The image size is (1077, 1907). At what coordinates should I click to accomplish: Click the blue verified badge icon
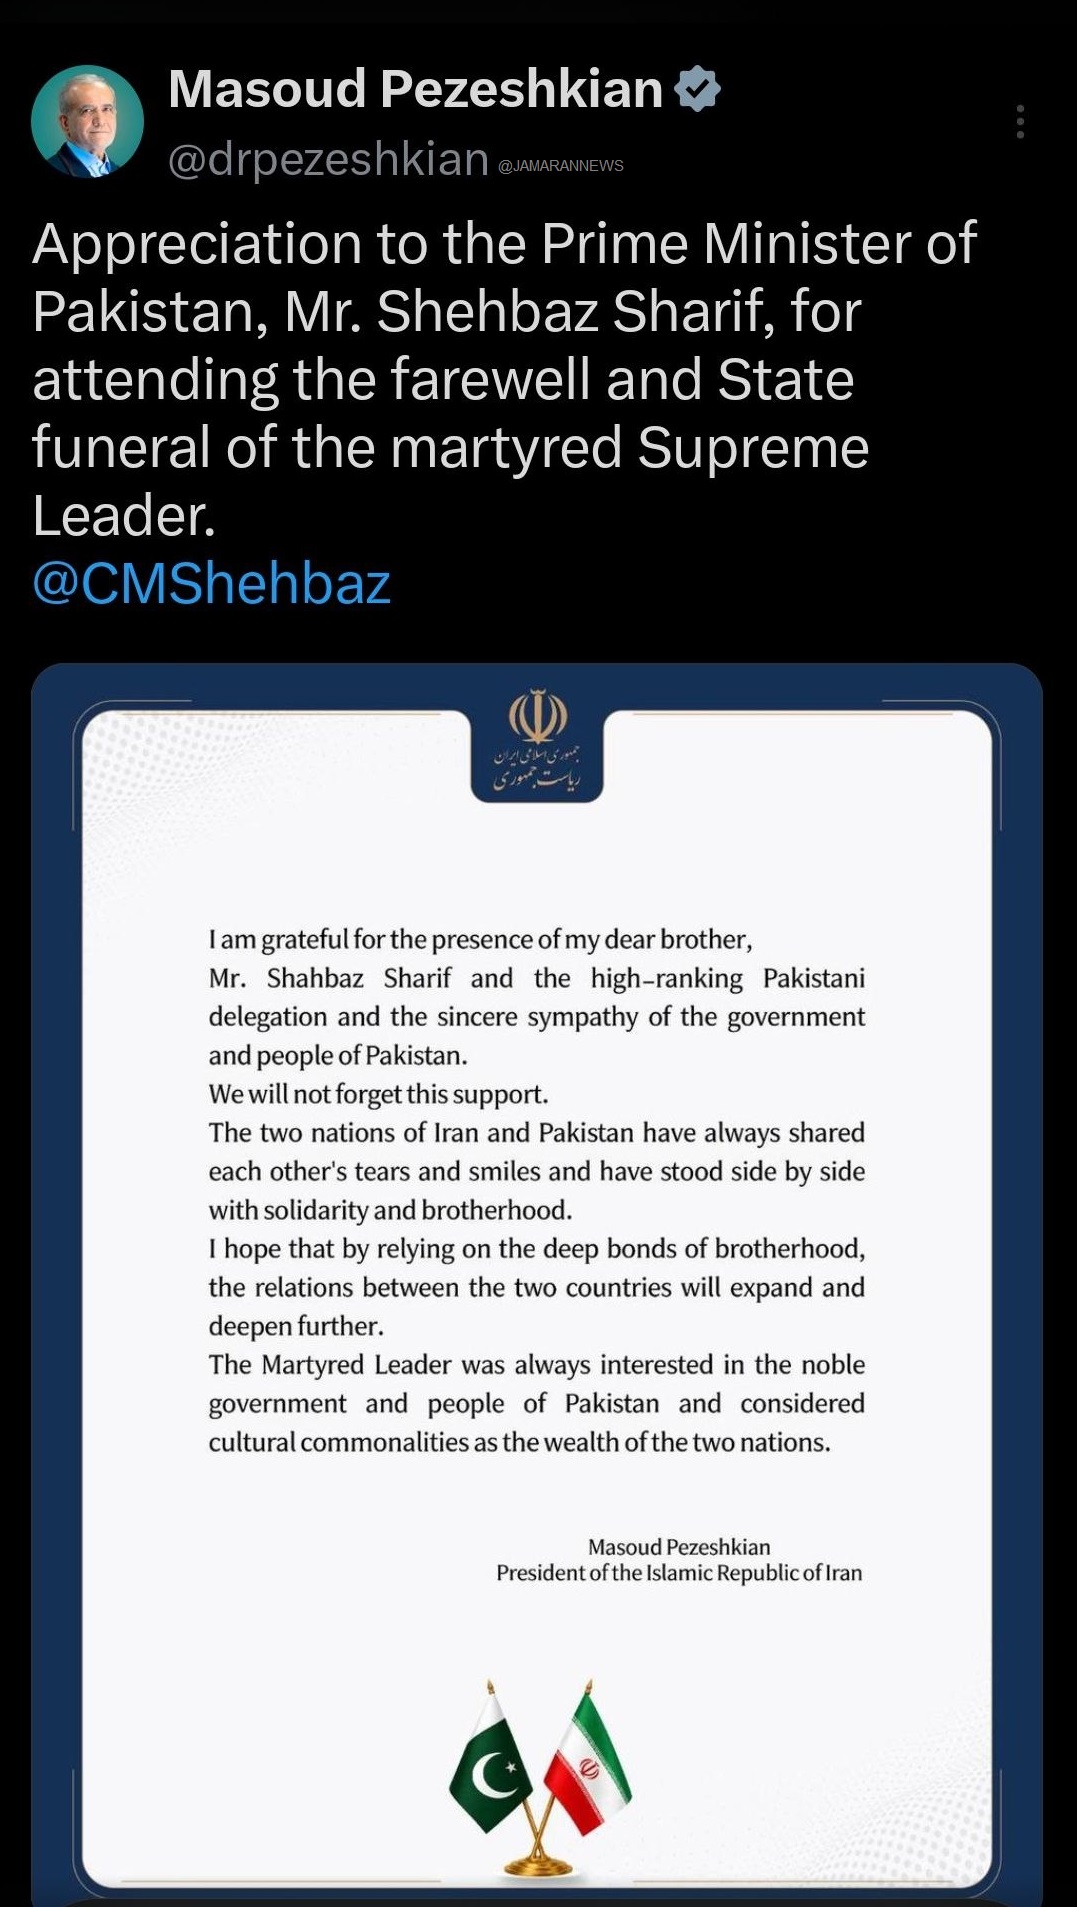tap(697, 88)
